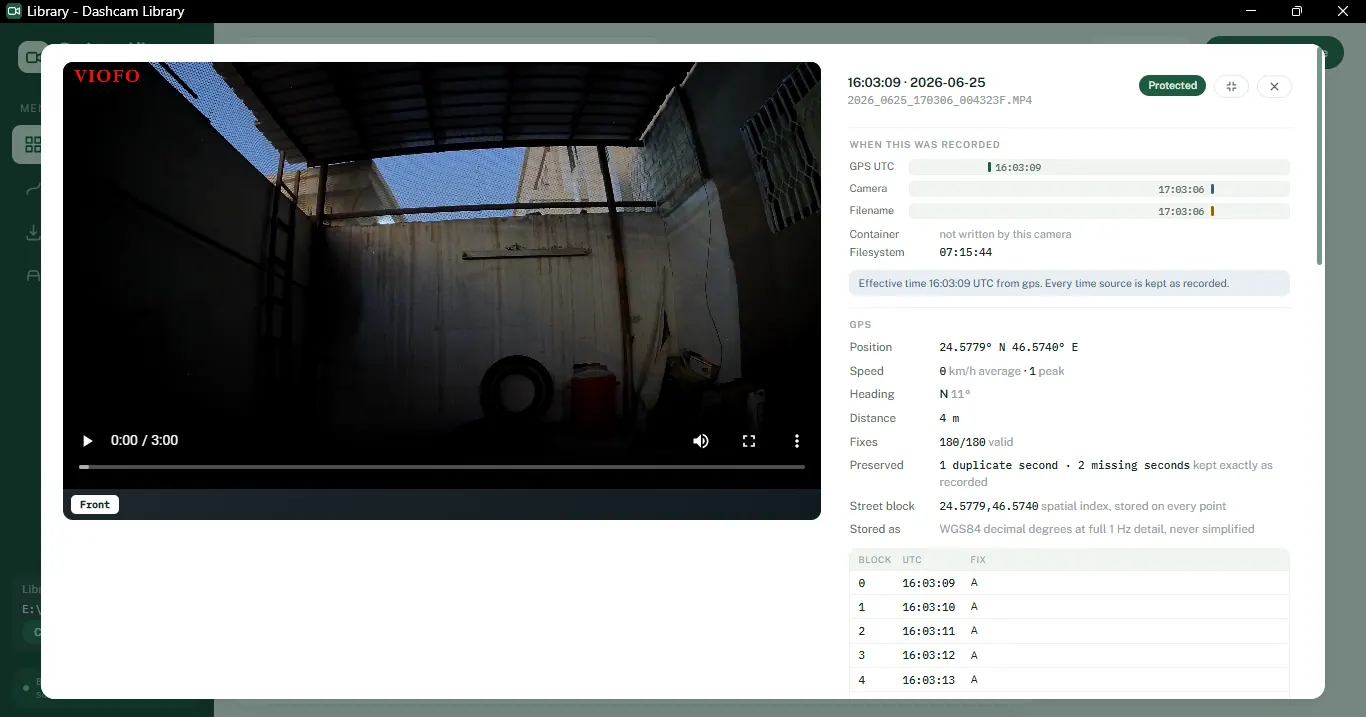Screen dimensions: 1366x717
Task: Select block 4 row at 16:03:13
Action: (1069, 680)
